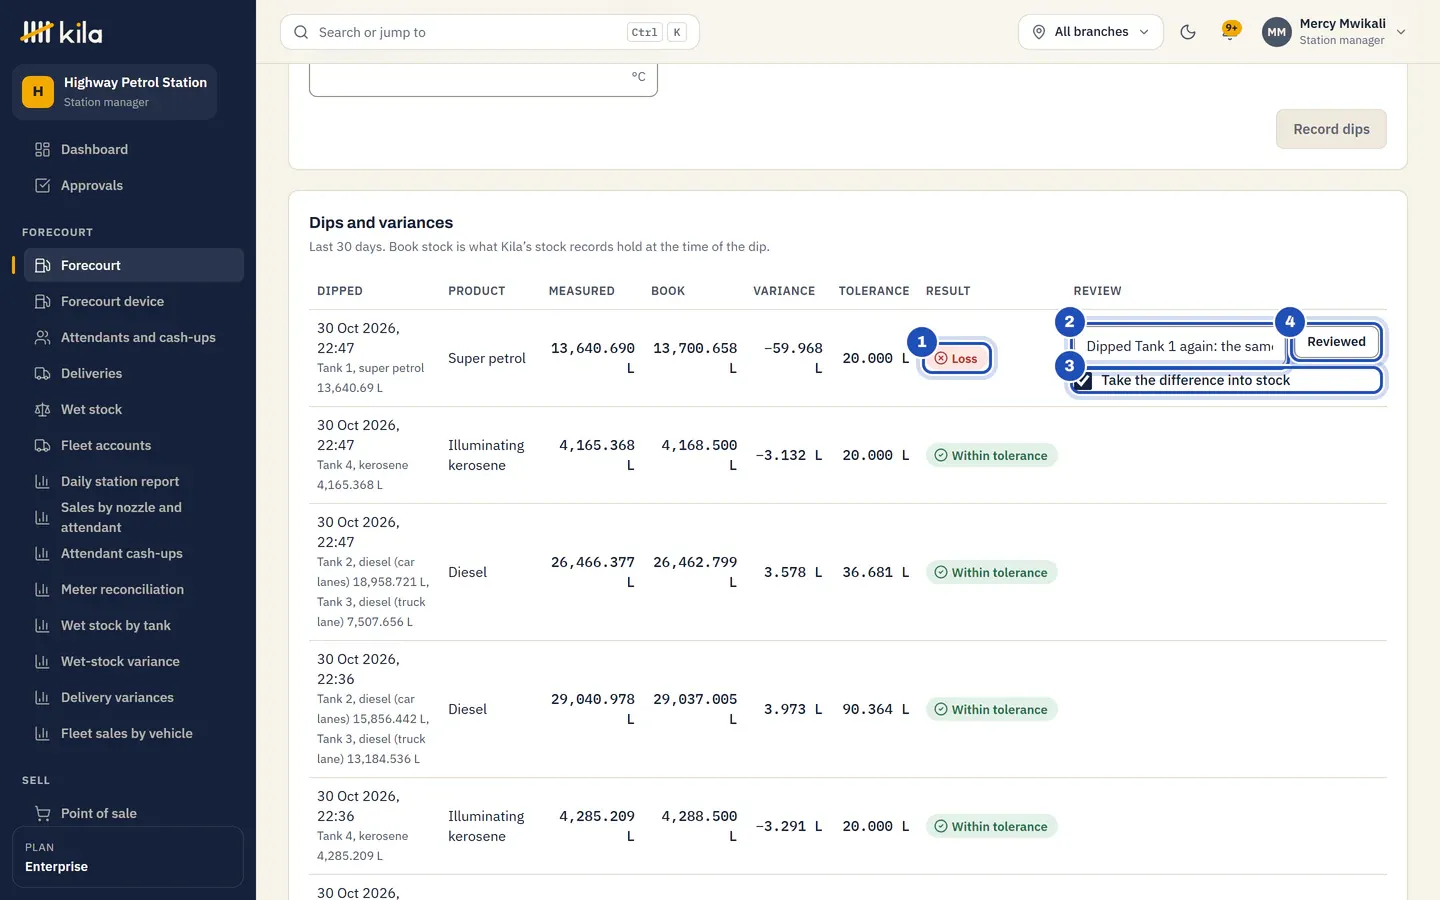The image size is (1440, 900).
Task: Click the Approvals checkbox icon
Action: pos(42,186)
